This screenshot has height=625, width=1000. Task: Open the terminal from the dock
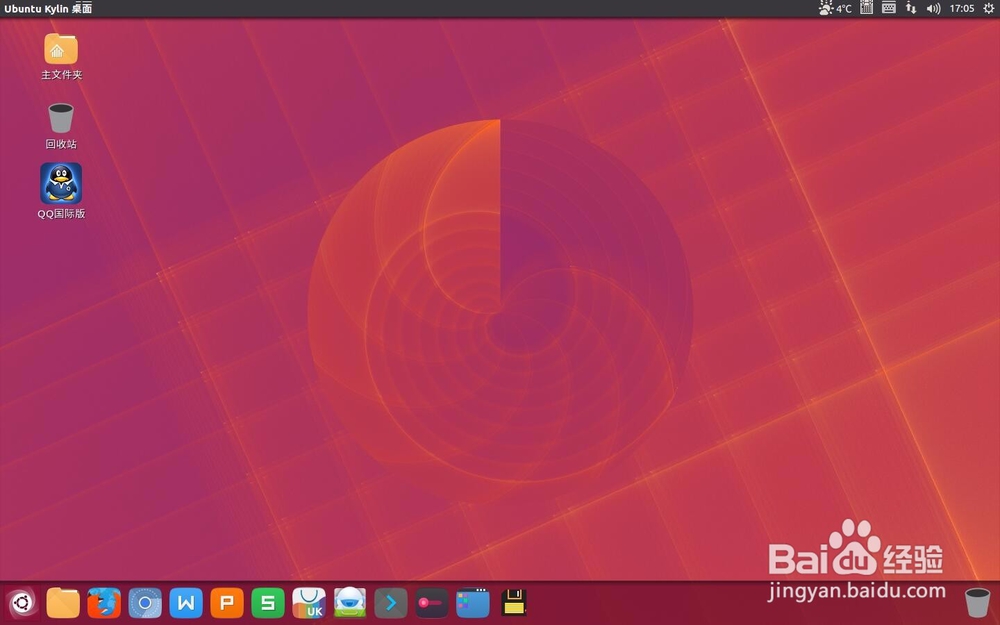click(390, 603)
